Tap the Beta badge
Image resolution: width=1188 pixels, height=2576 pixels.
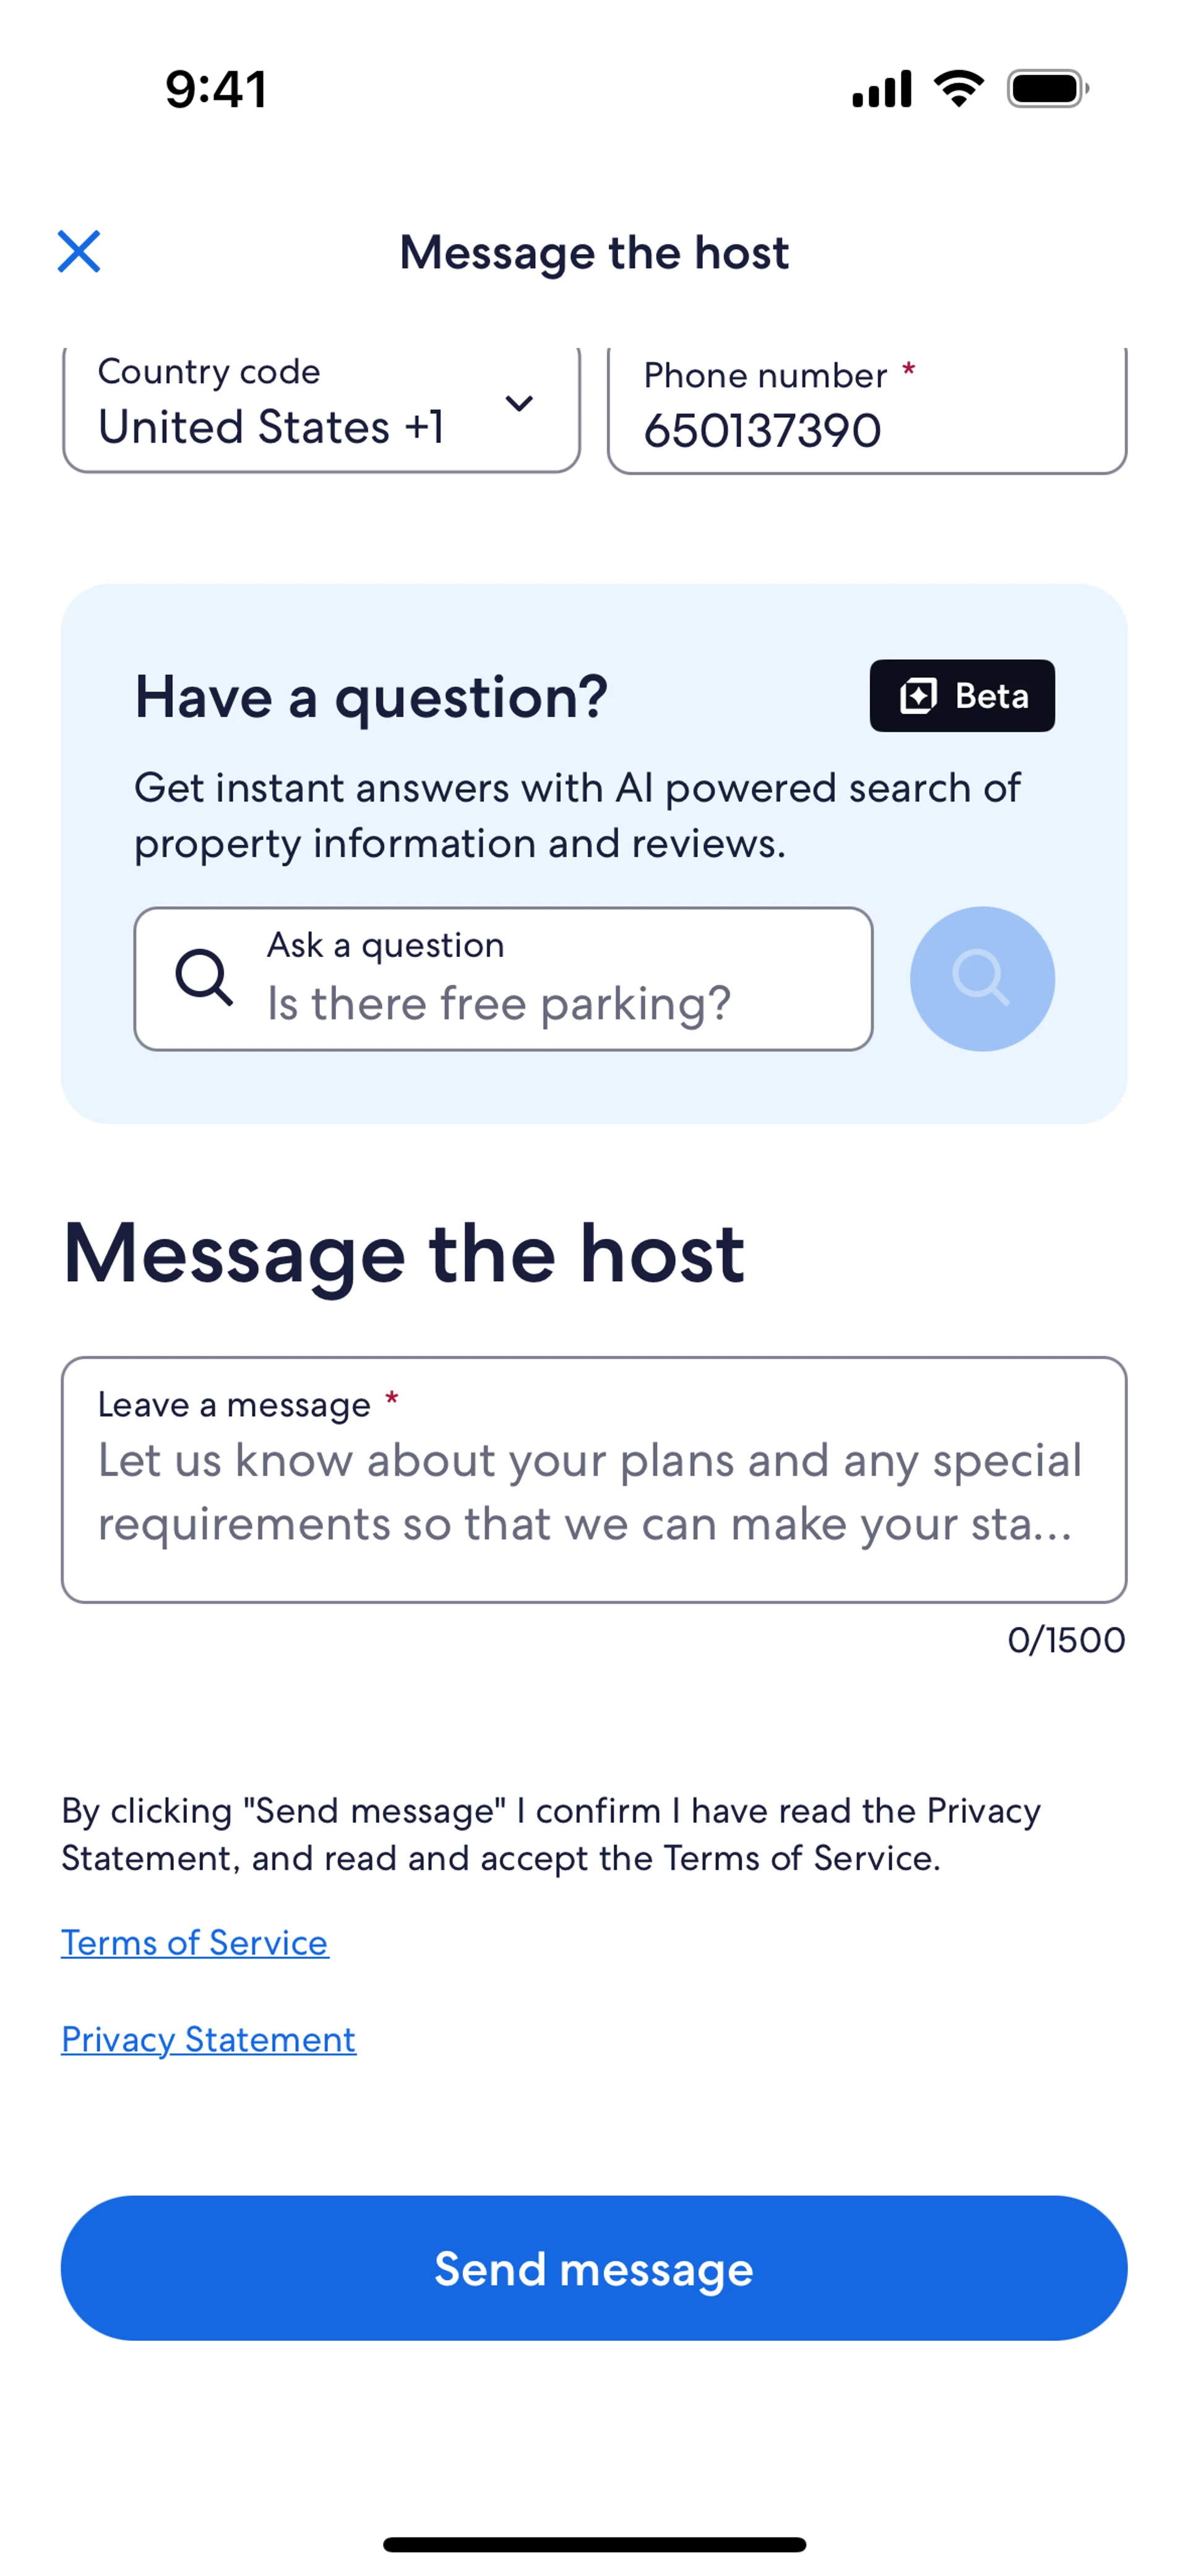click(961, 696)
